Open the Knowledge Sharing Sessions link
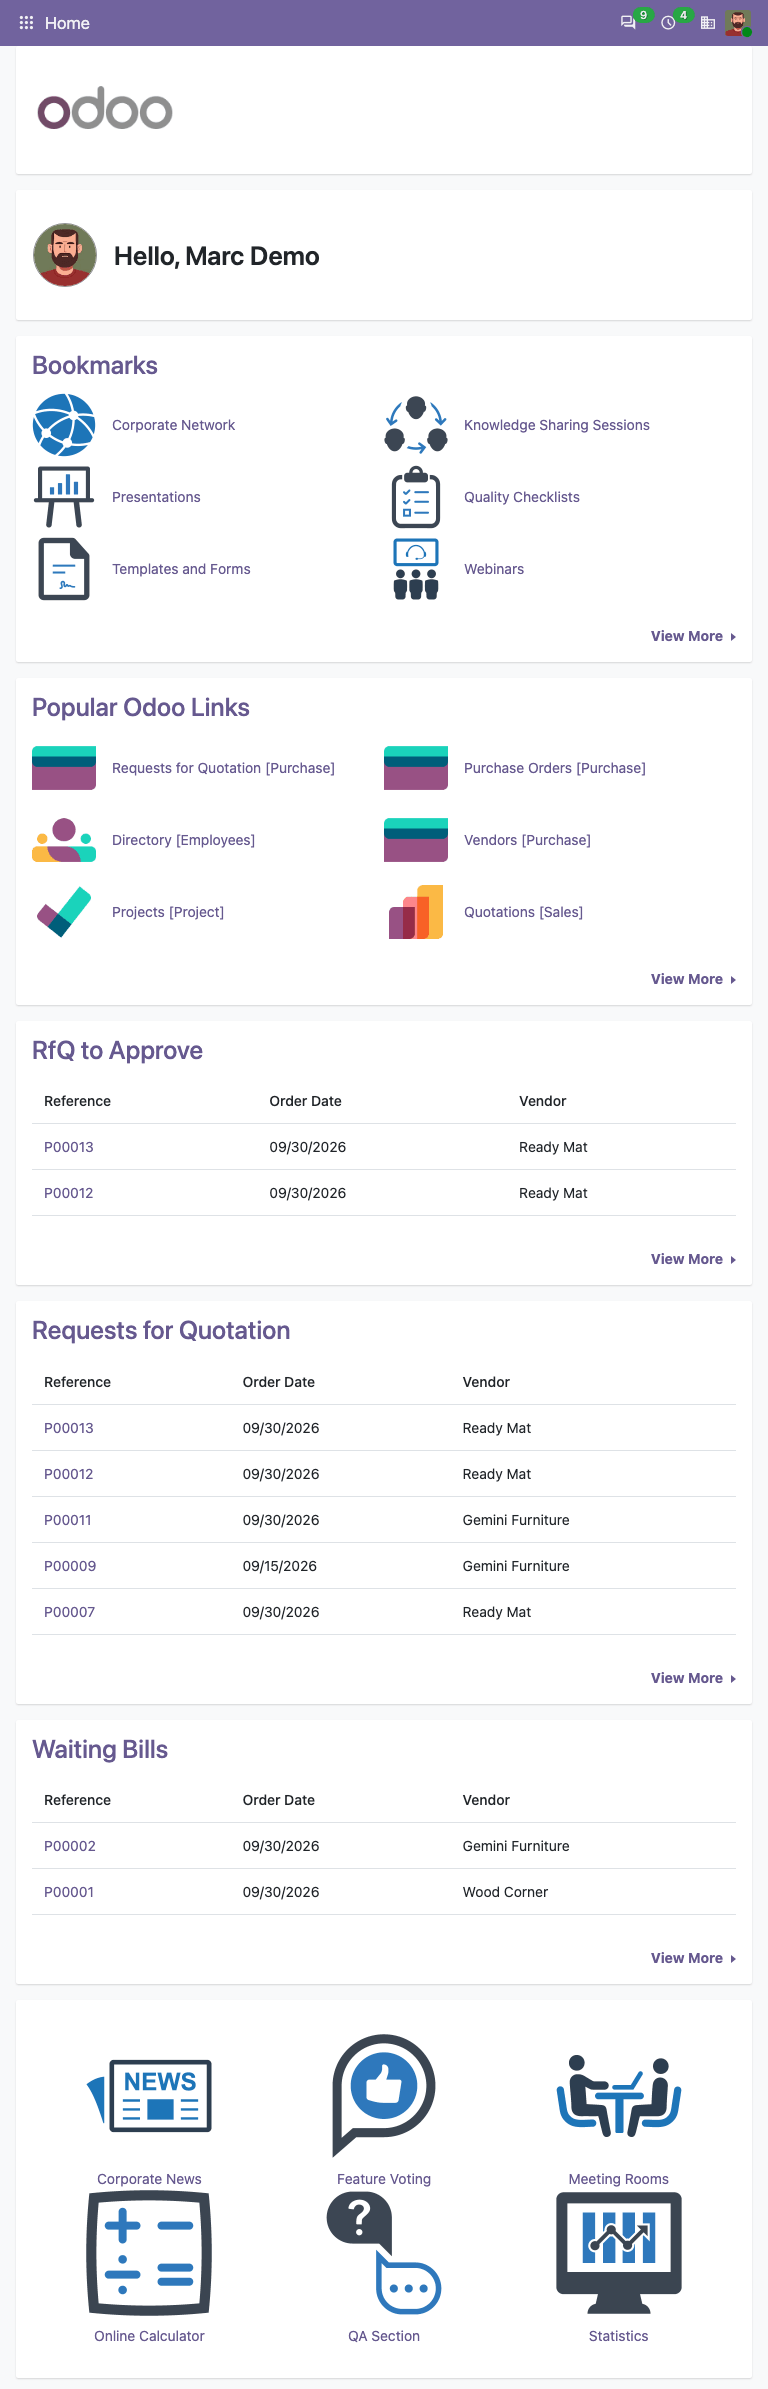This screenshot has height=2389, width=768. point(557,425)
